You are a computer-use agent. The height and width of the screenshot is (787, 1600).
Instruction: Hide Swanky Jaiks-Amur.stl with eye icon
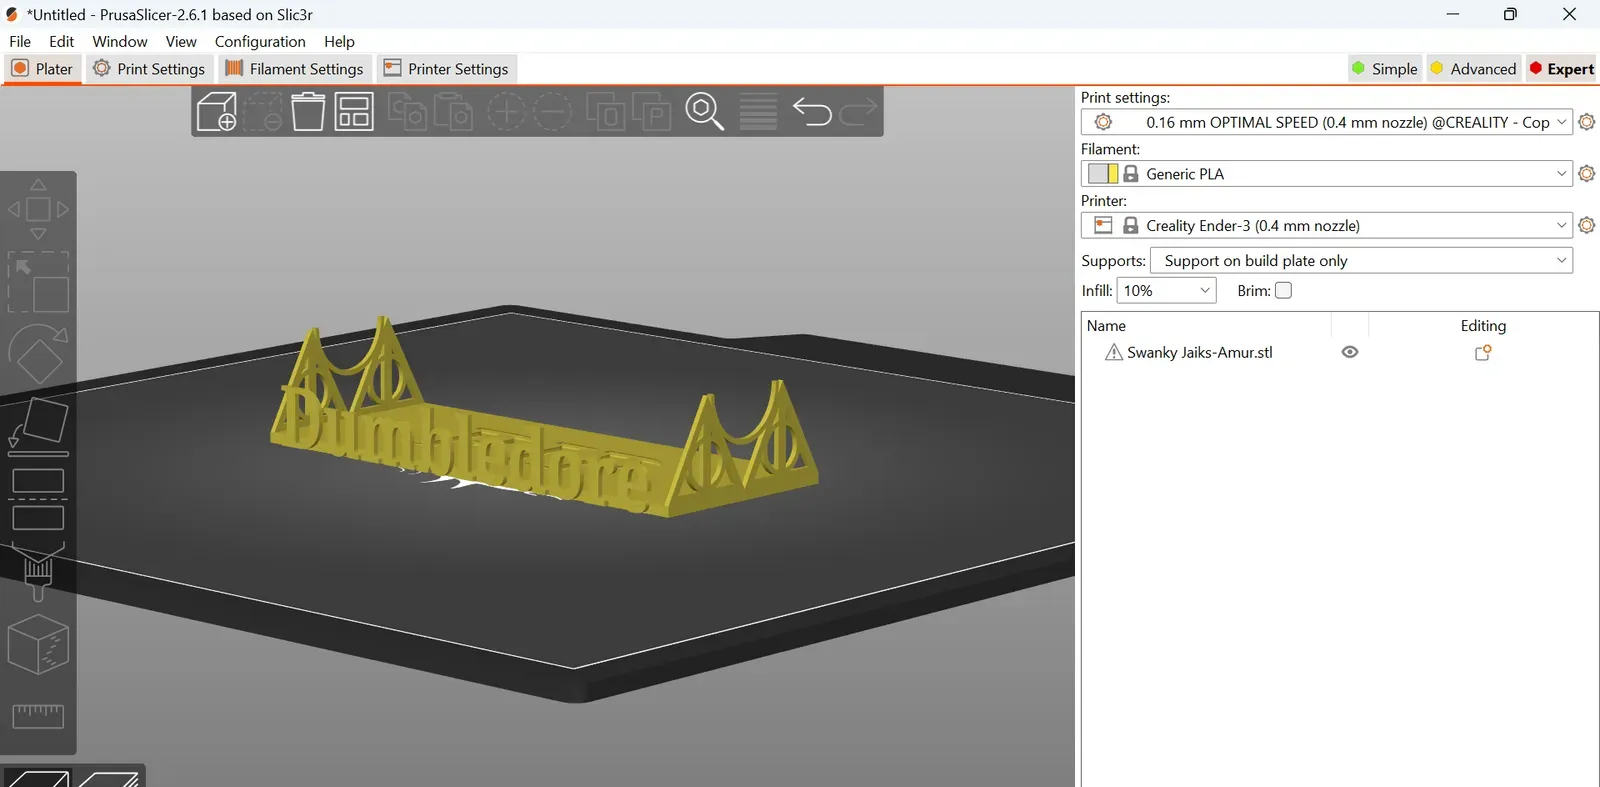(x=1350, y=352)
